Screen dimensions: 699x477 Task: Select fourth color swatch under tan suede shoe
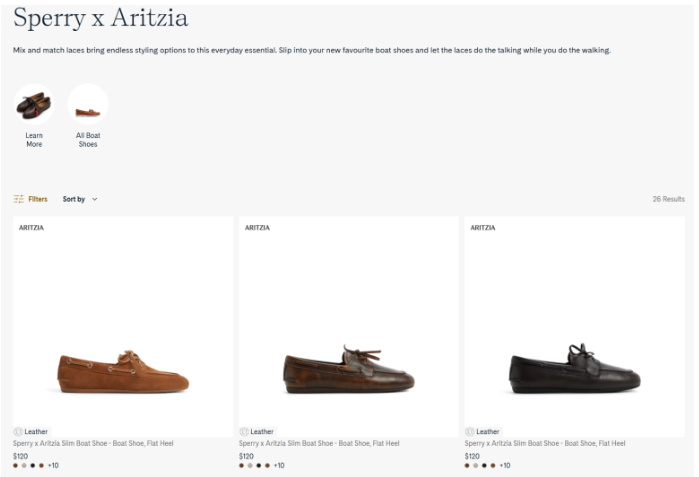(41, 465)
